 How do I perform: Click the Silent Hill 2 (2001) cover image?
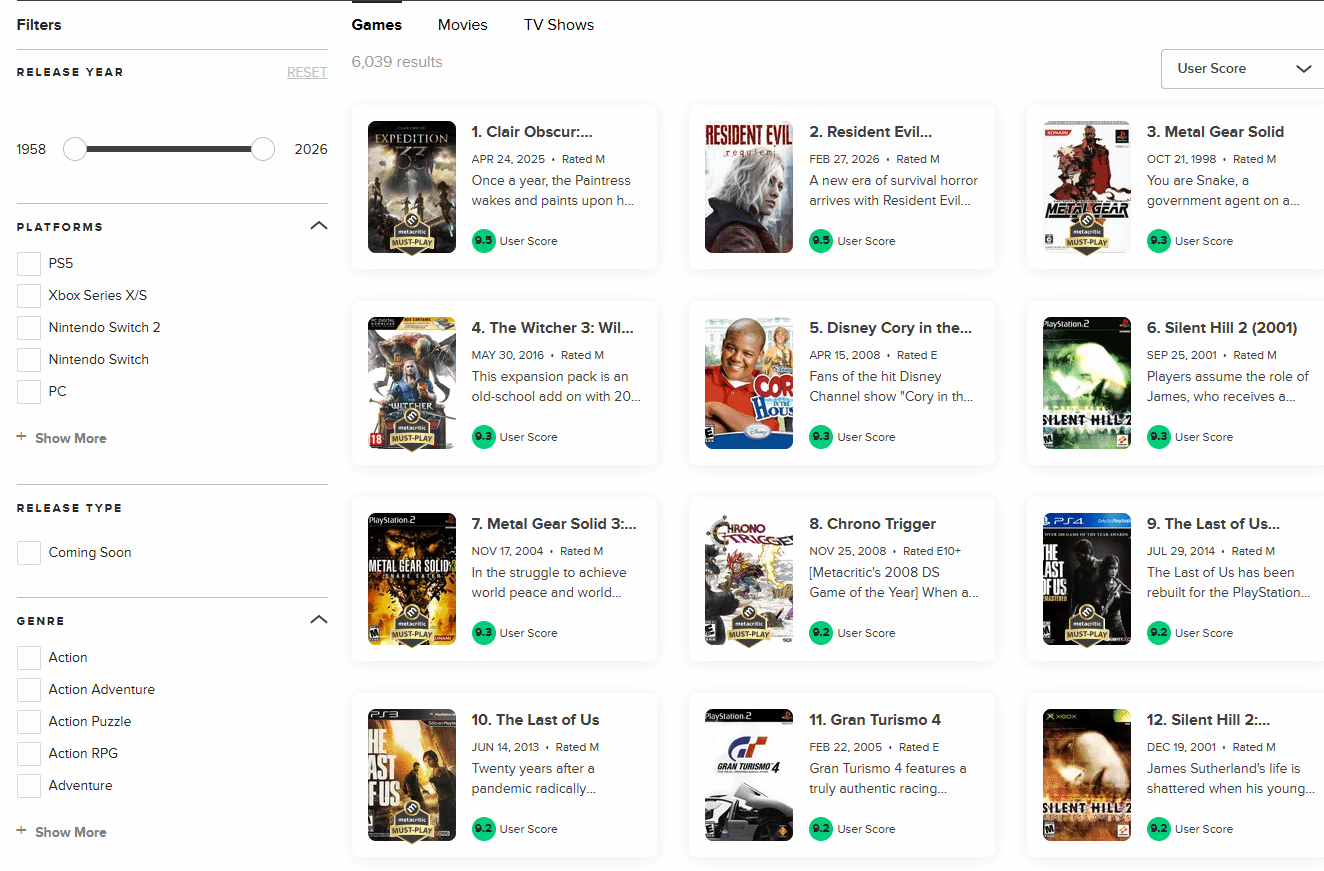(1086, 383)
